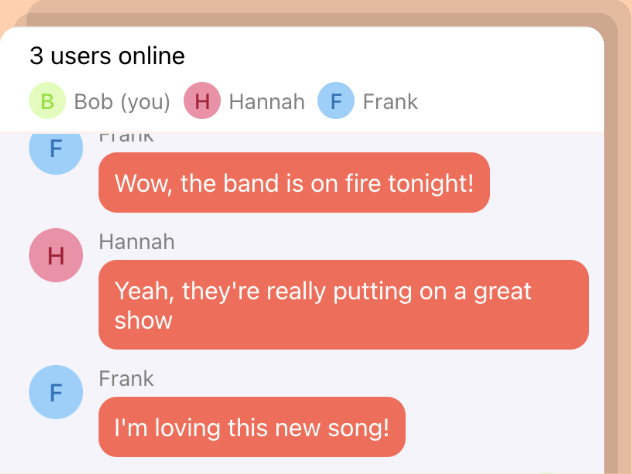Select the I'm loving this new song bubble

point(252,427)
